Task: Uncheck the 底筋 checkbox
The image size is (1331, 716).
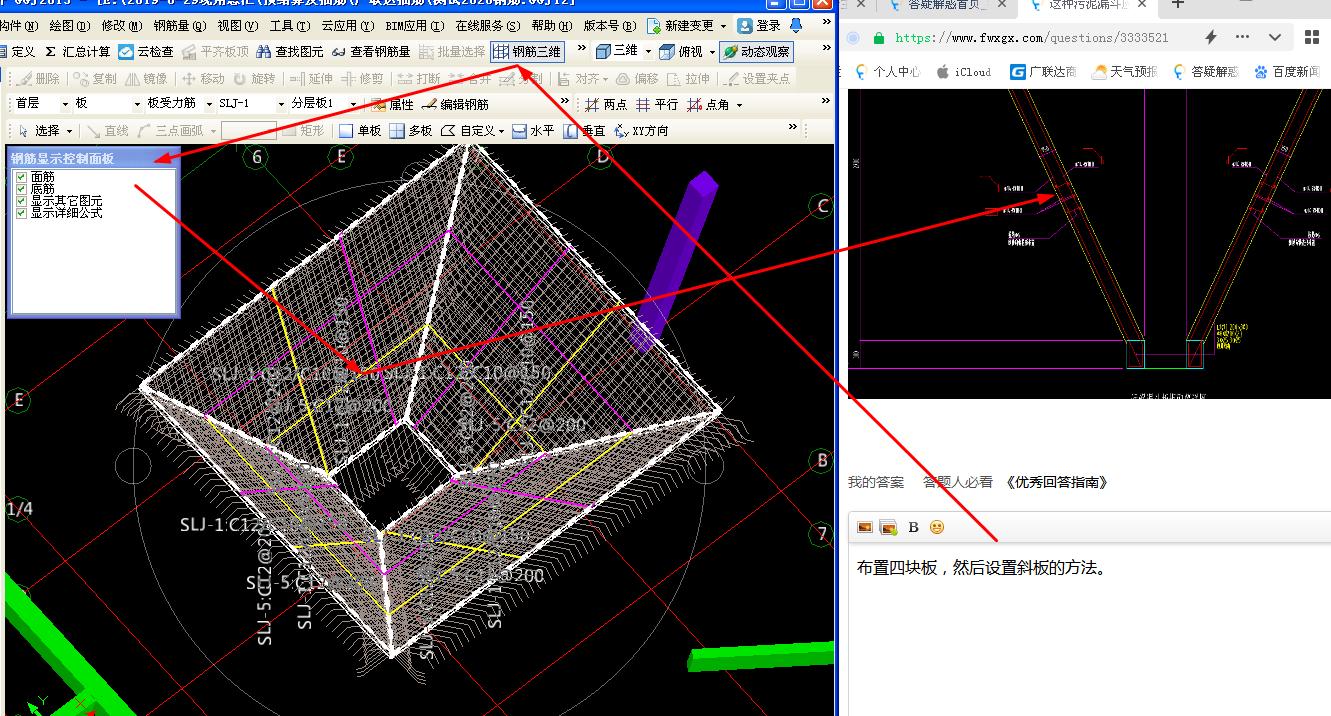Action: pos(21,189)
